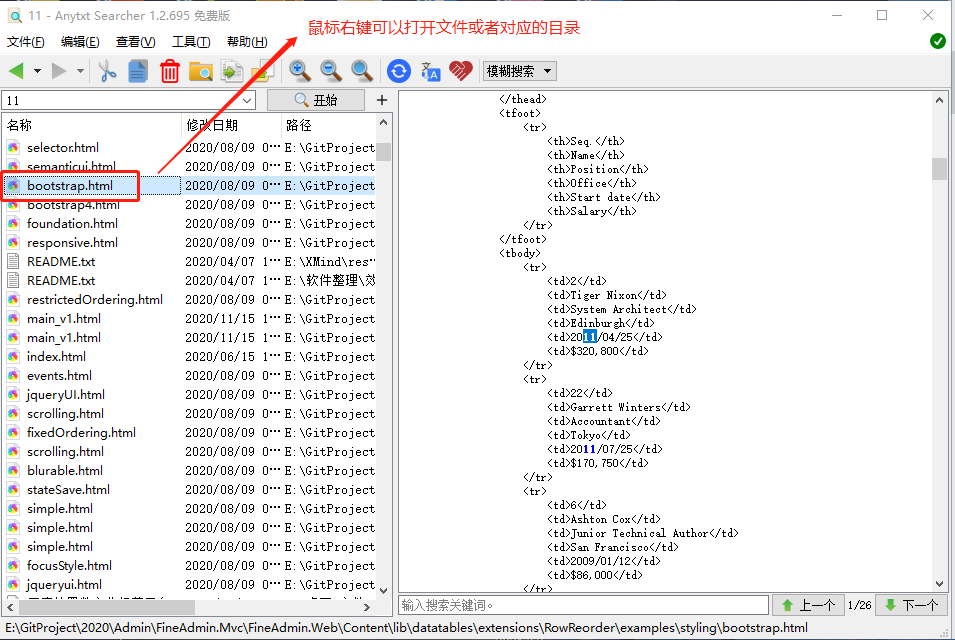Open the 查看(V) menu

point(135,41)
